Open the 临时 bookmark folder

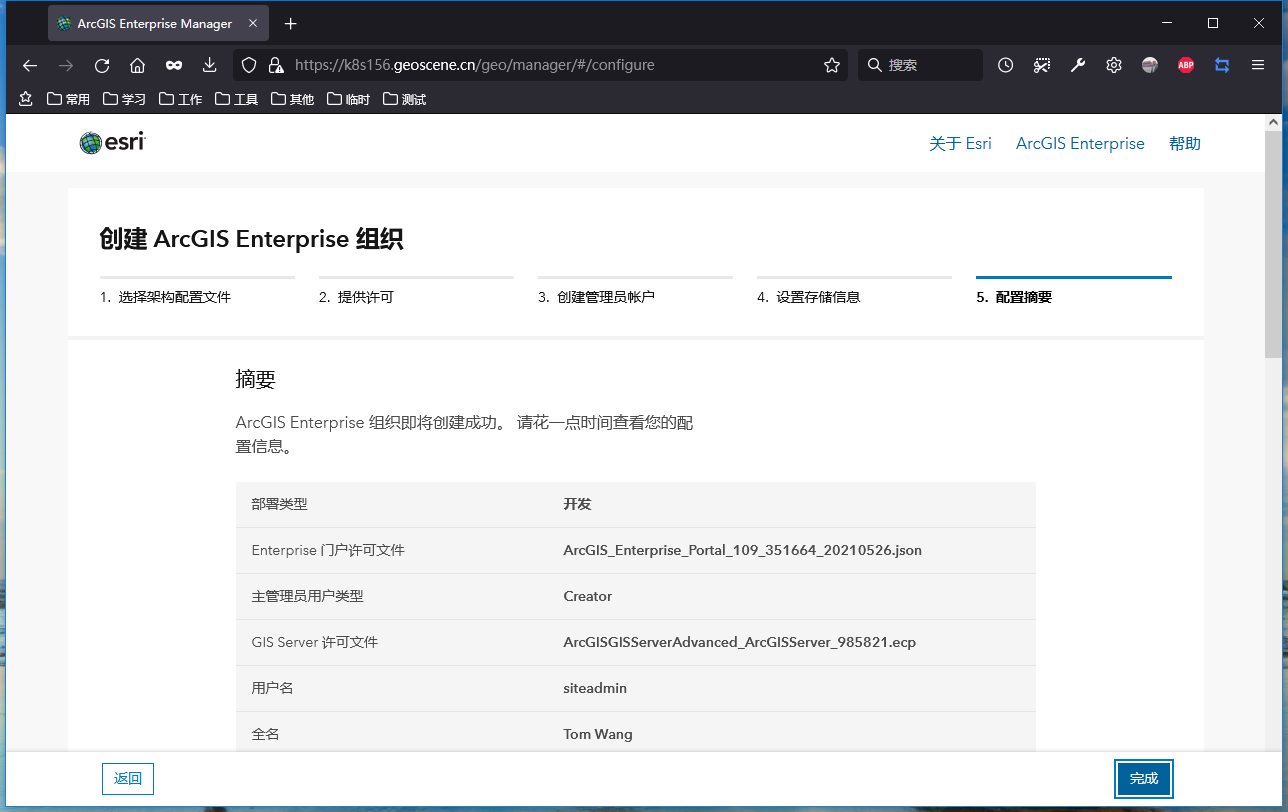348,99
